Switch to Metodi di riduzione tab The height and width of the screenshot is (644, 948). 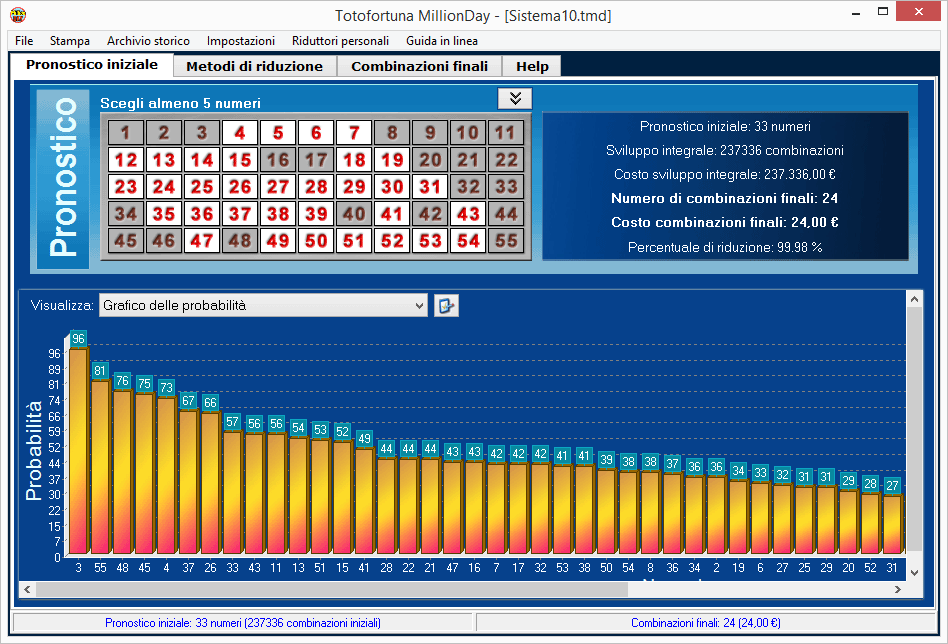tap(255, 66)
